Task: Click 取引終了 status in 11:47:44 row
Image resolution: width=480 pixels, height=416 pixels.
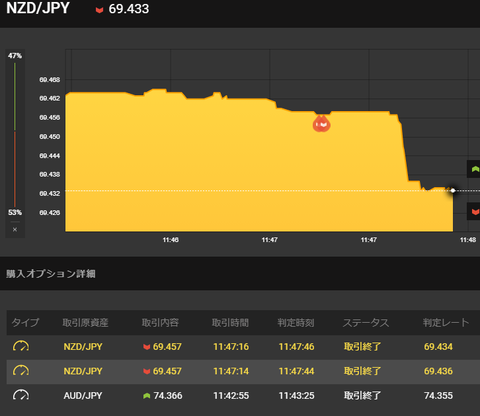Action: click(x=362, y=371)
